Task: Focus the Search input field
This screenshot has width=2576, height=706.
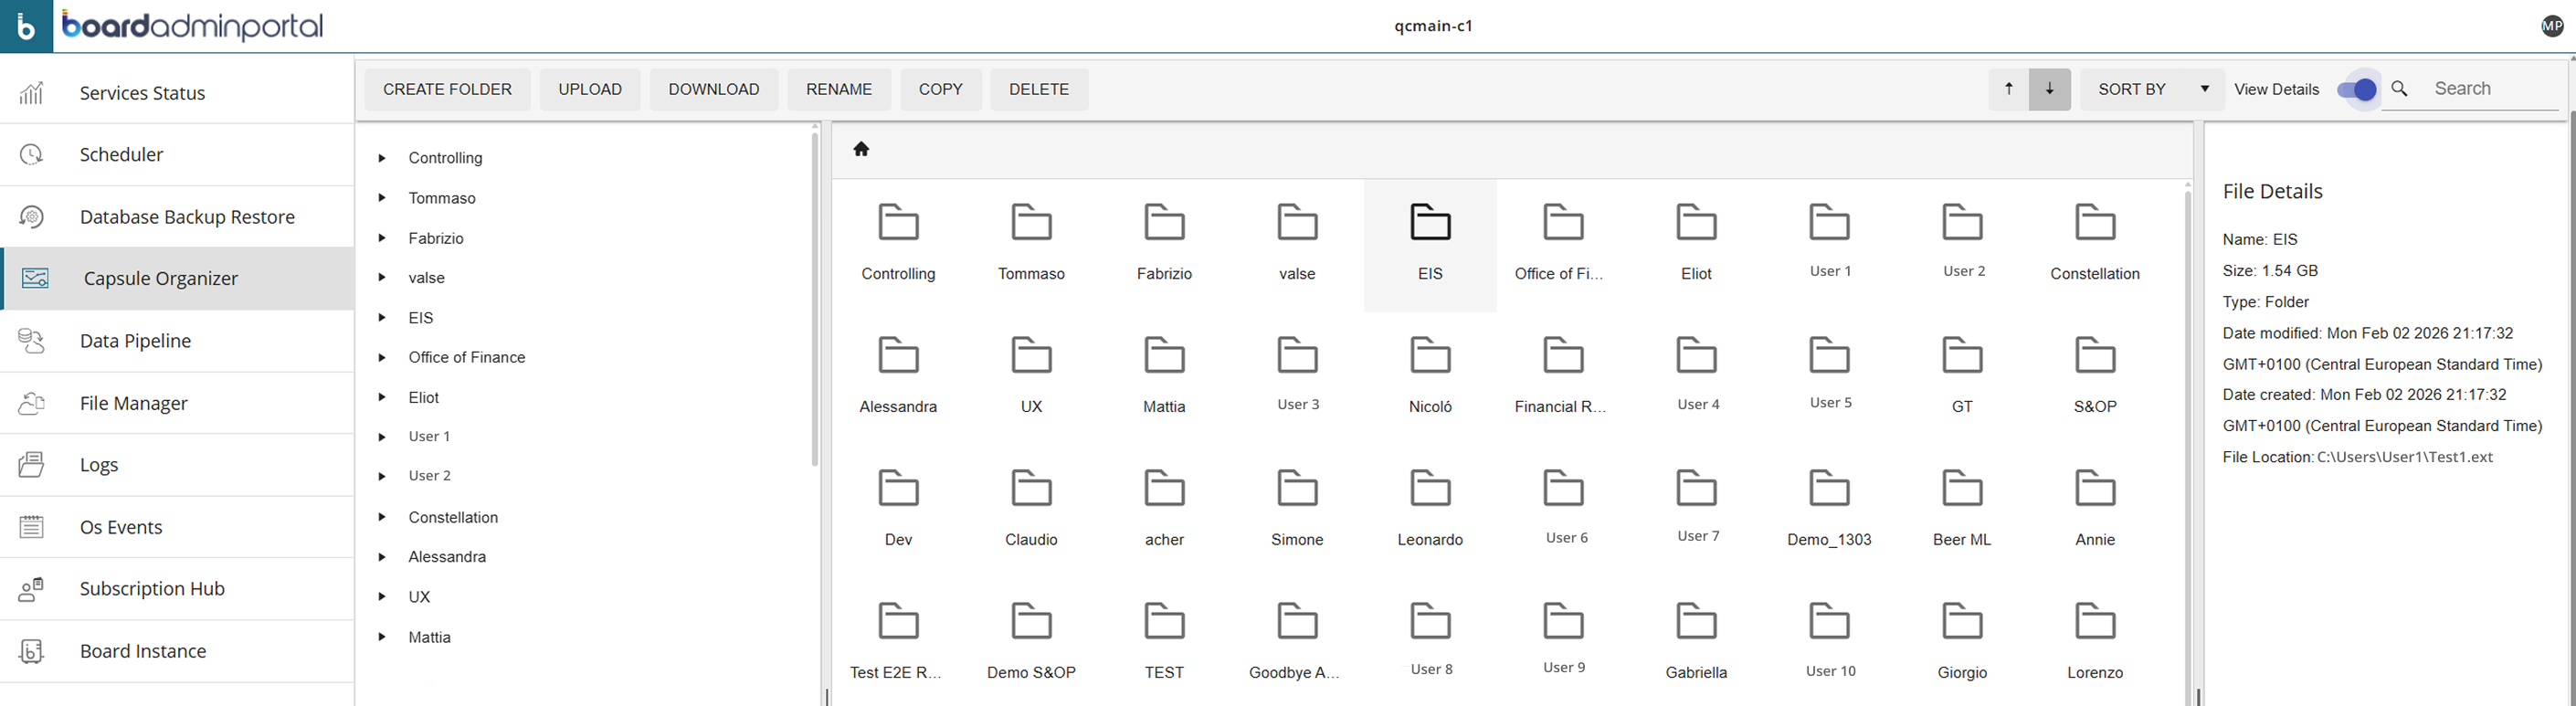Action: click(x=2494, y=89)
